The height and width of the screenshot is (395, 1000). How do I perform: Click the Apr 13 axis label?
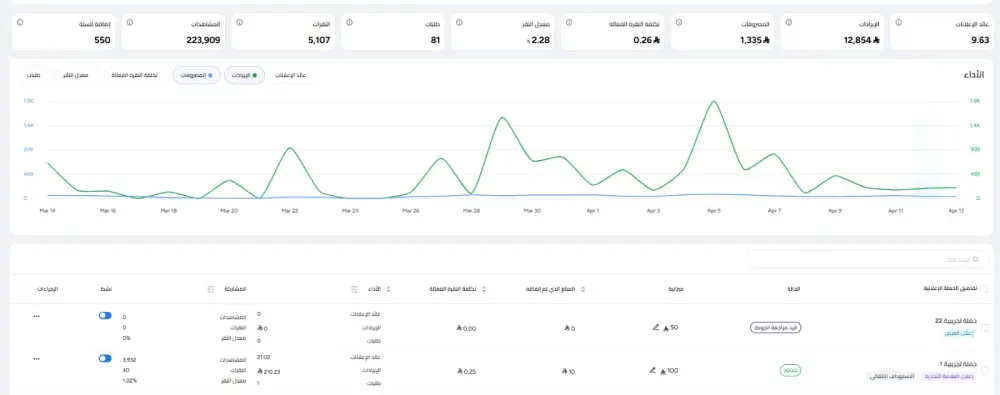(955, 210)
